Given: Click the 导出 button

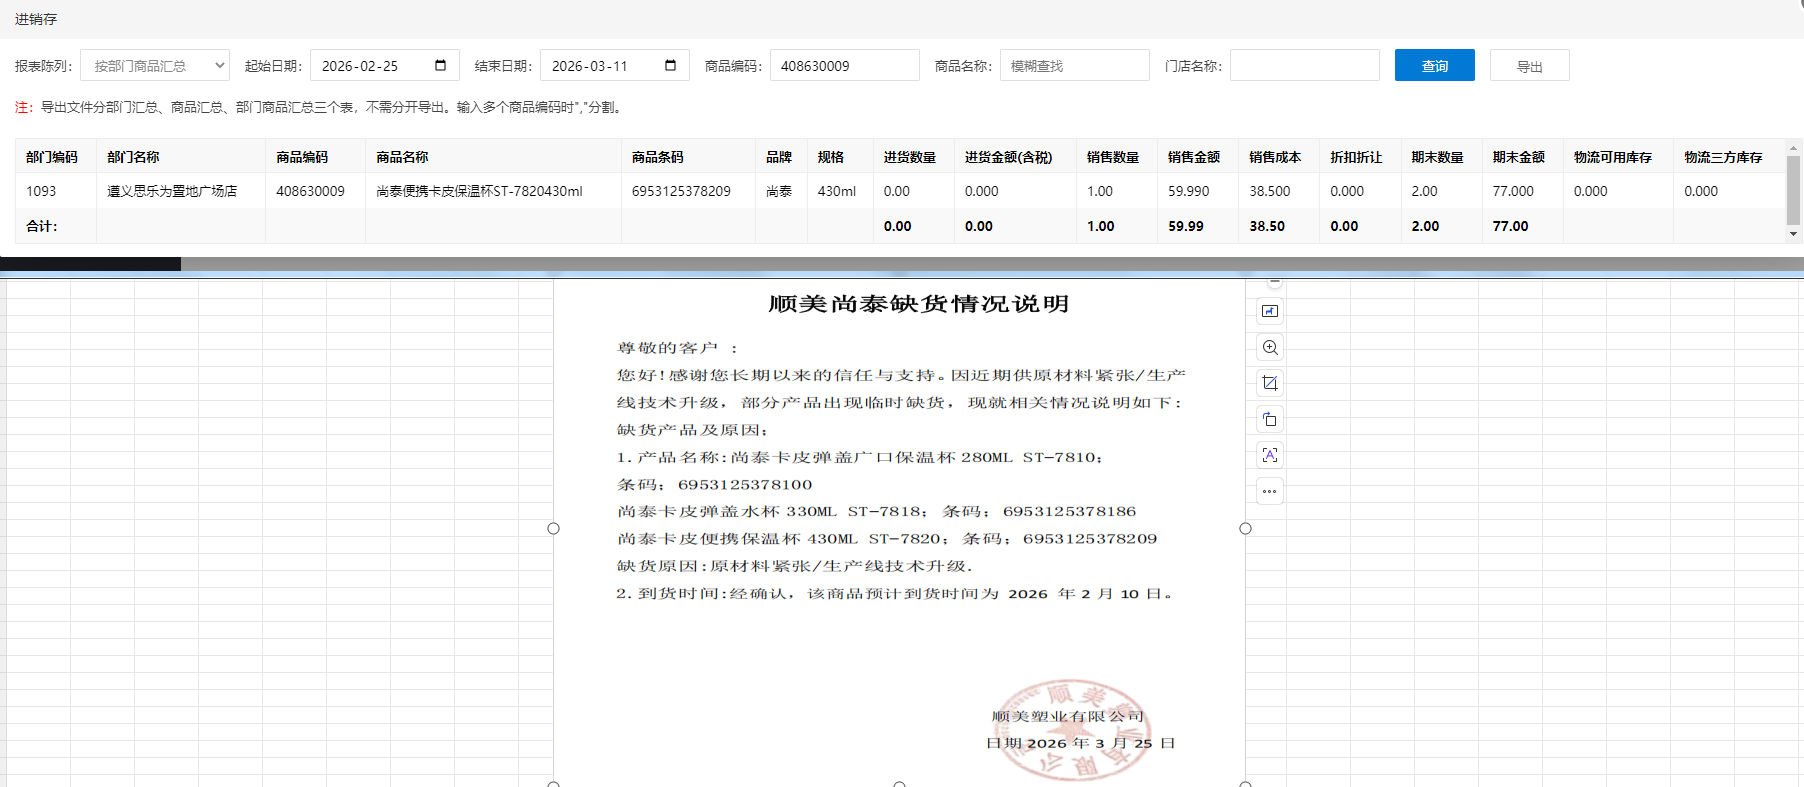Looking at the screenshot, I should [1529, 66].
